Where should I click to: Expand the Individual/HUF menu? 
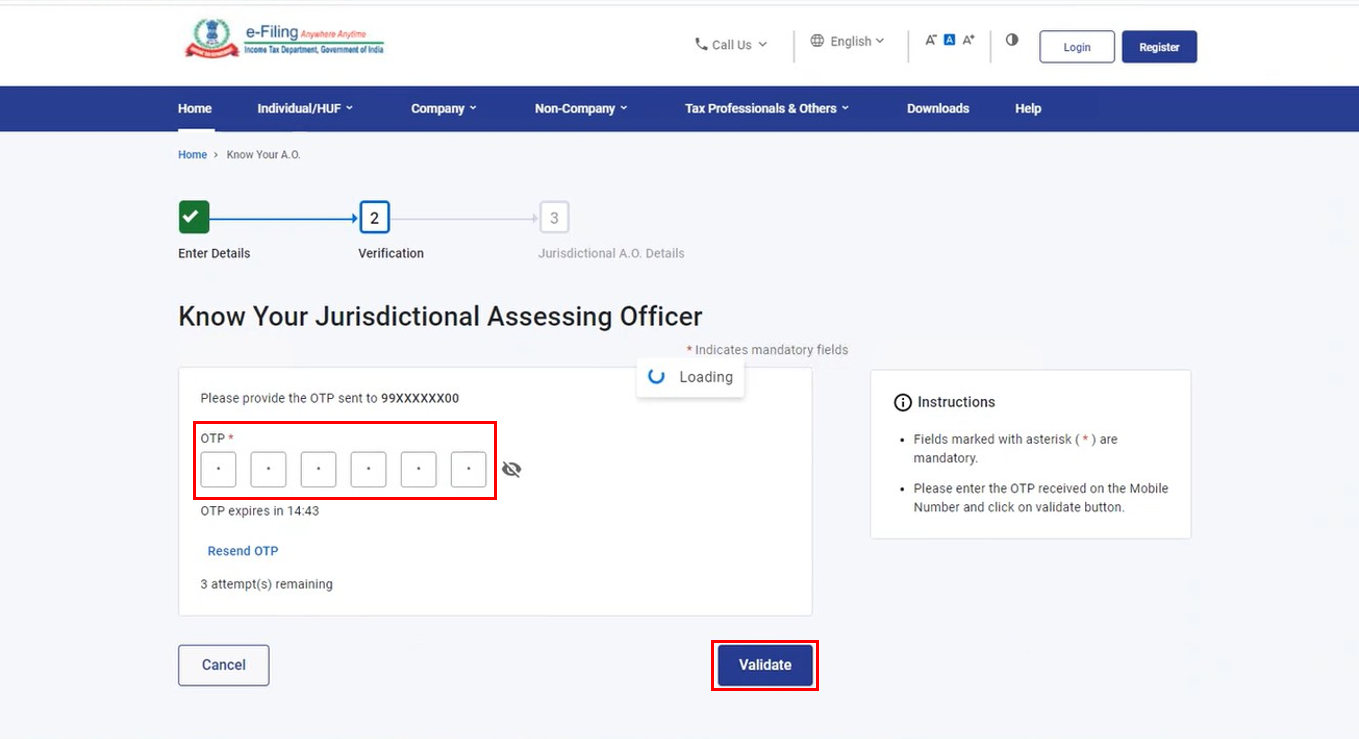click(305, 108)
